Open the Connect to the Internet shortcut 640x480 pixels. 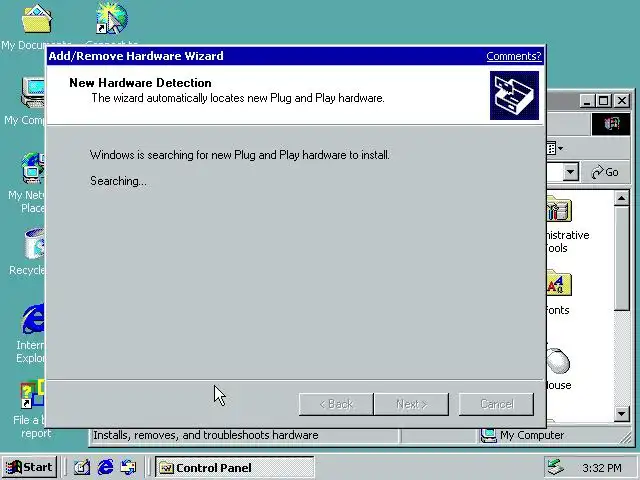(111, 18)
